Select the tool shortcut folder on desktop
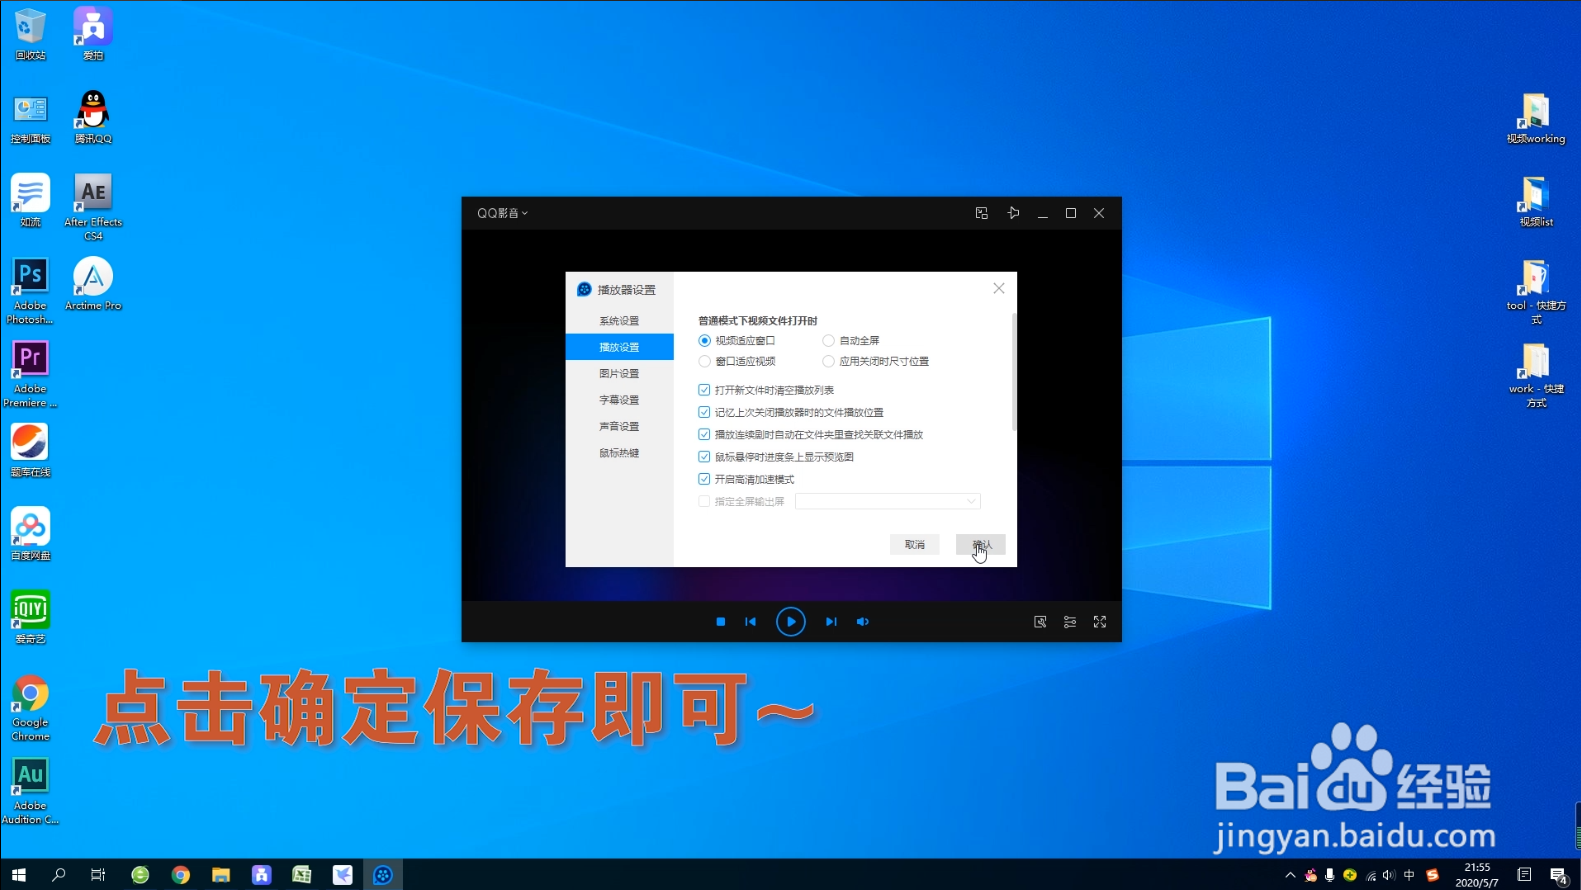 point(1536,292)
